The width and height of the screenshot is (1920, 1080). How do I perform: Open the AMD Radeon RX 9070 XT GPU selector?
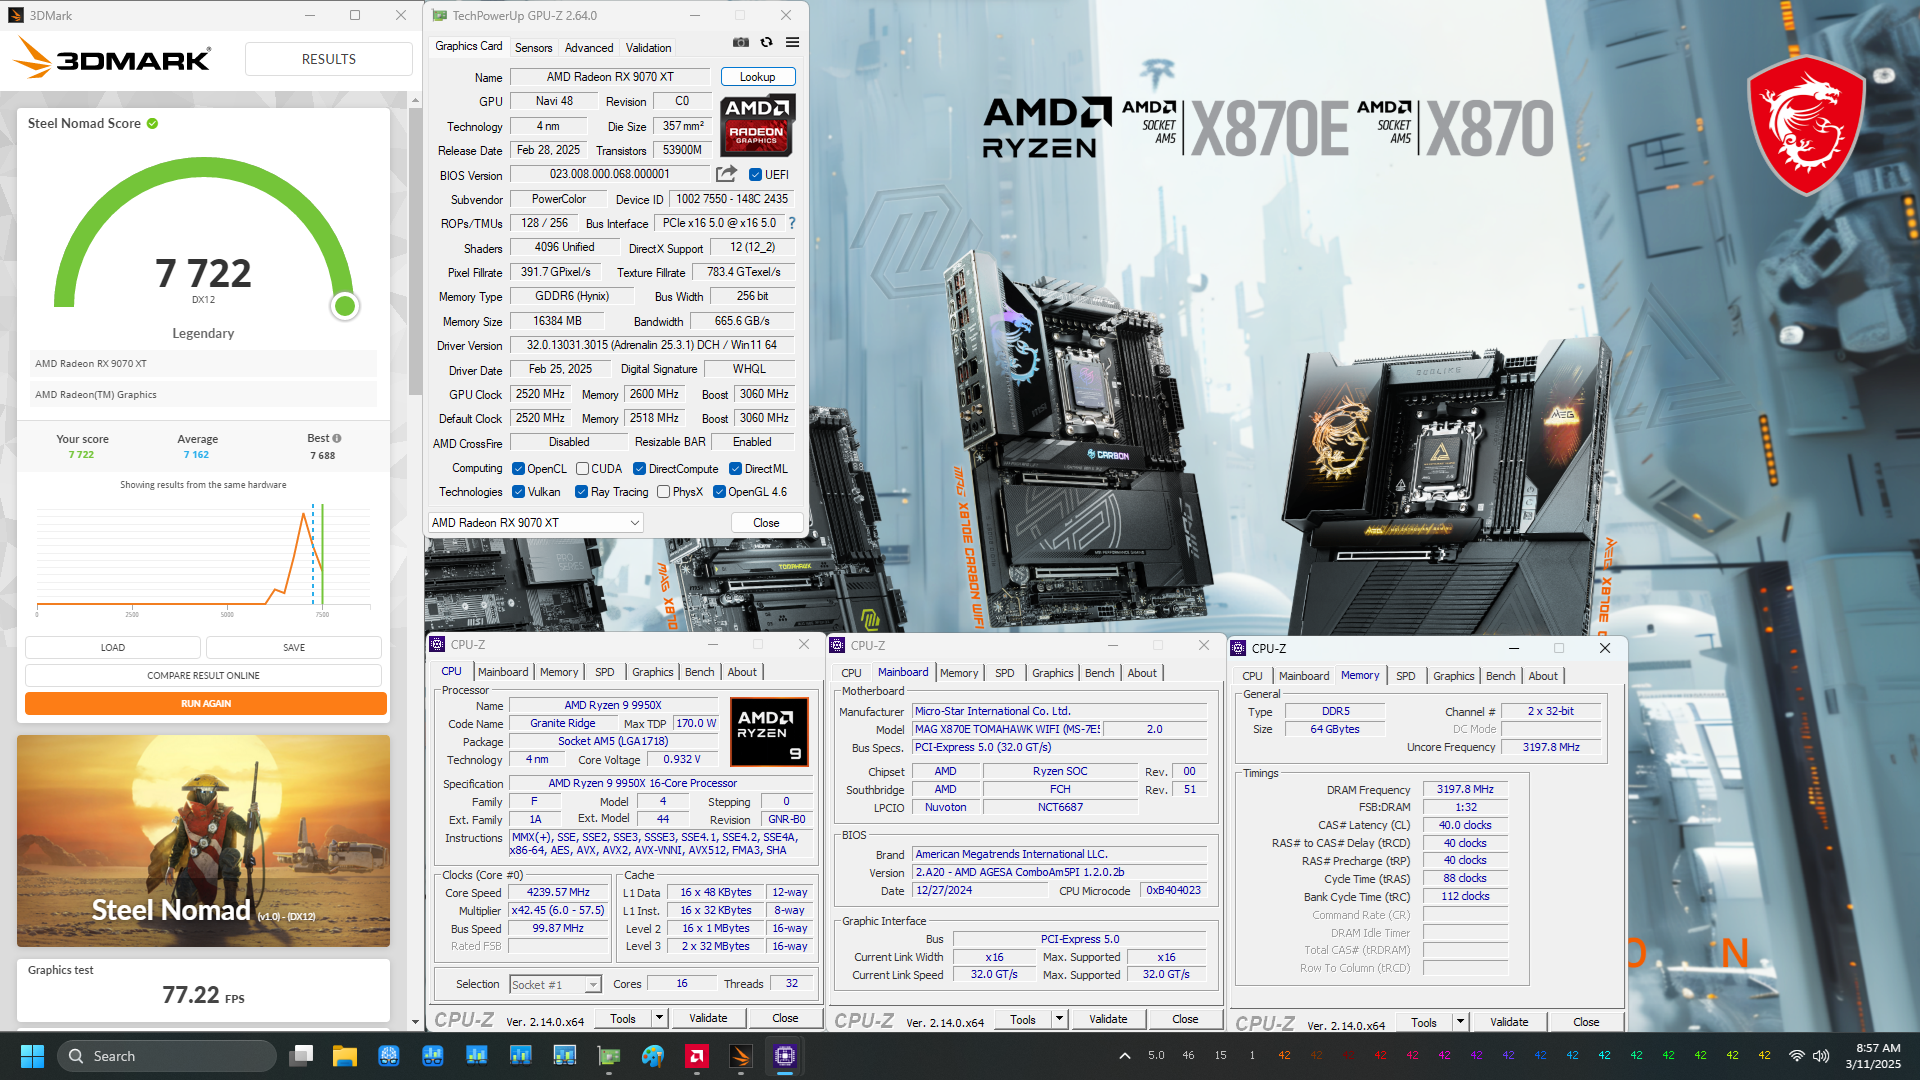pyautogui.click(x=535, y=523)
